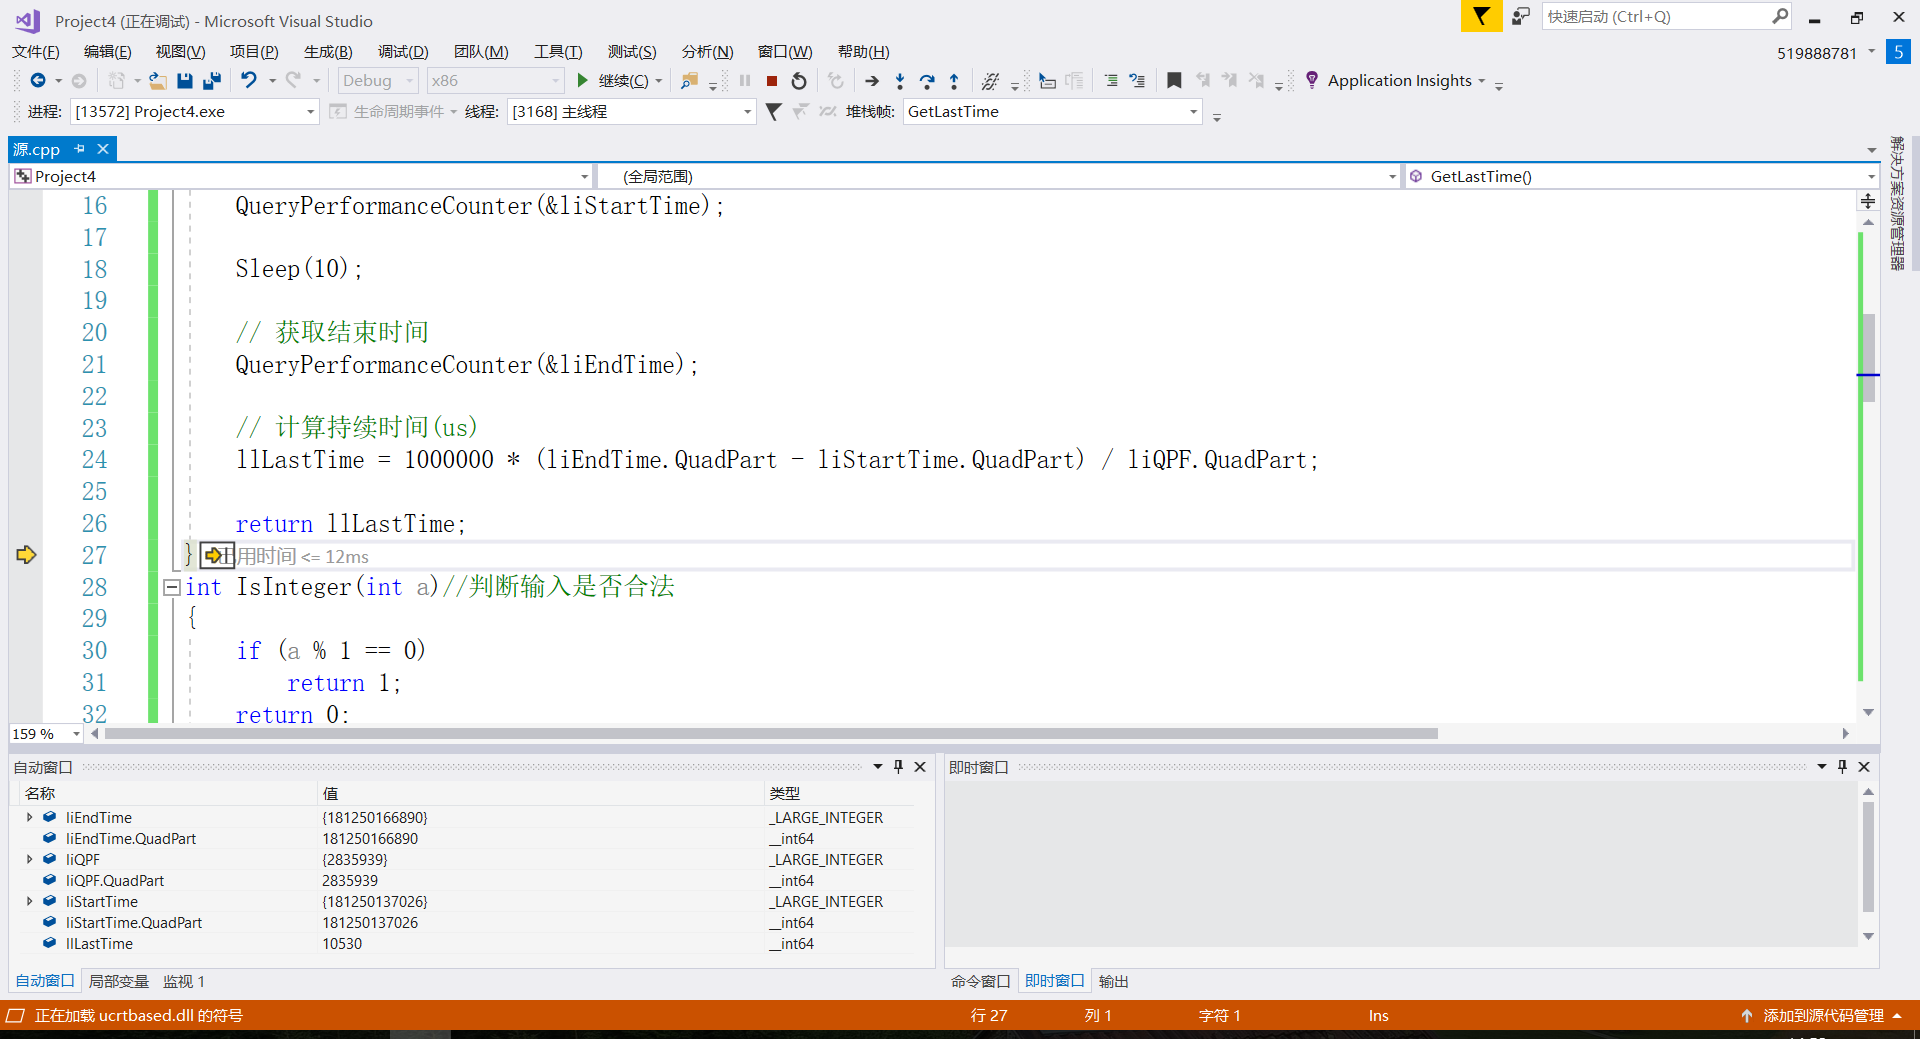Screen dimensions: 1920x1039
Task: Click the bookmark toggle icon in toolbar
Action: tap(1175, 81)
